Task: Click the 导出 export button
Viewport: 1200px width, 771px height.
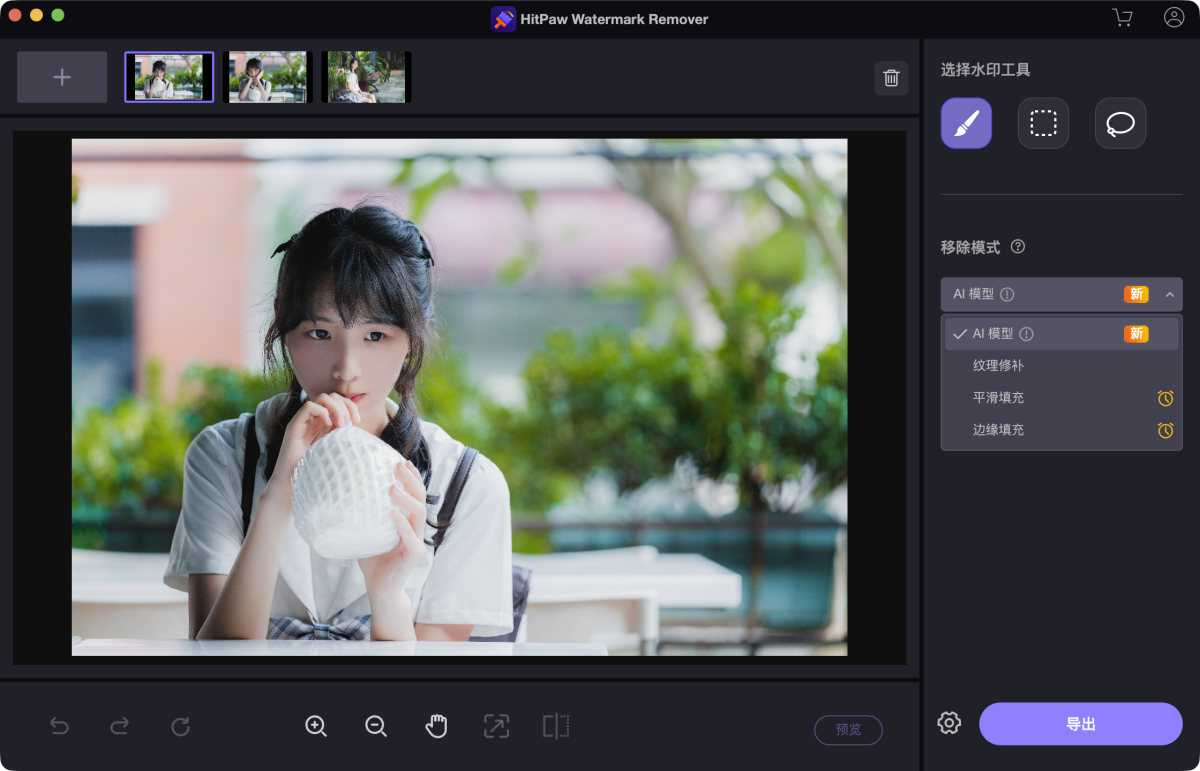Action: (1080, 724)
